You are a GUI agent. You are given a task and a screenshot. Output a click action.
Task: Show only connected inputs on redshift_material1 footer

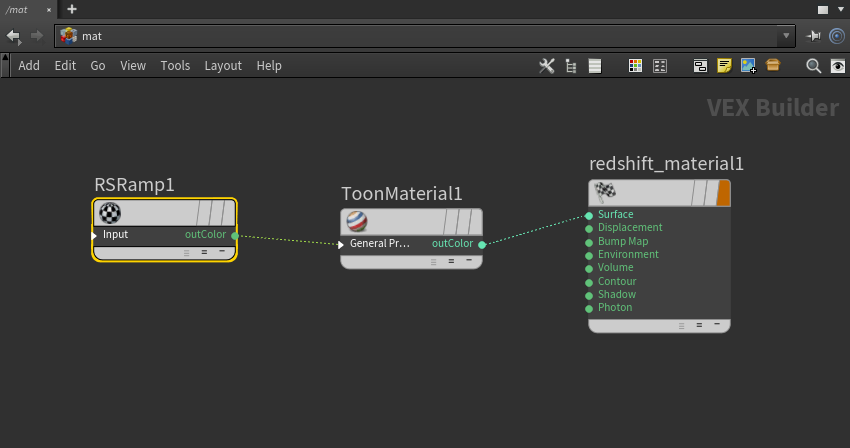tap(699, 325)
